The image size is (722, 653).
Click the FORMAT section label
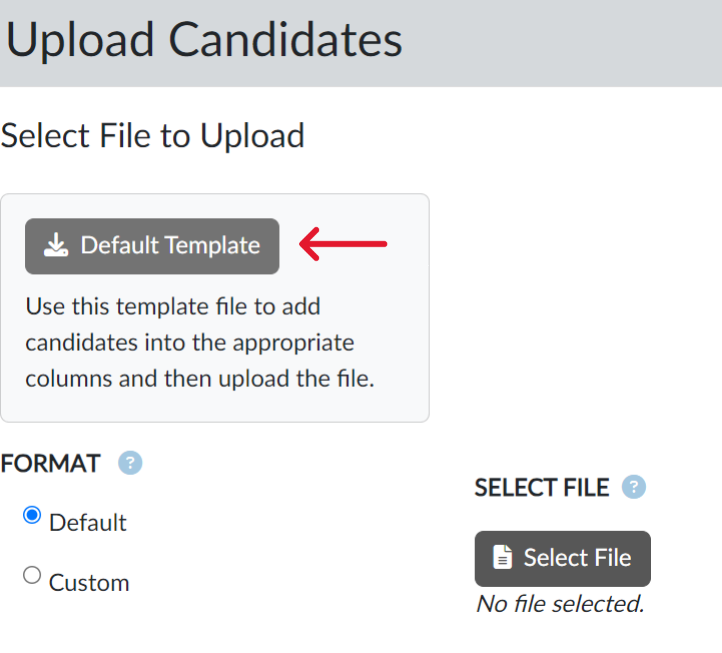coord(51,464)
